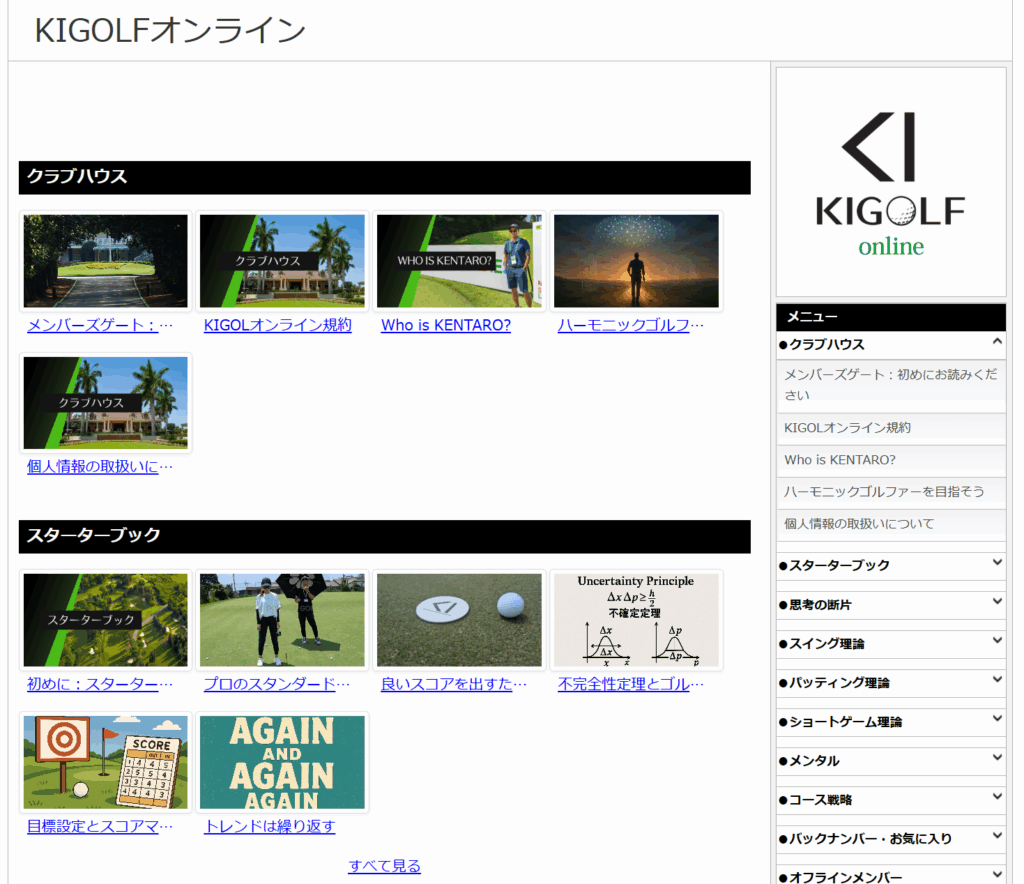Expand the メンタル menu section

[x=996, y=759]
